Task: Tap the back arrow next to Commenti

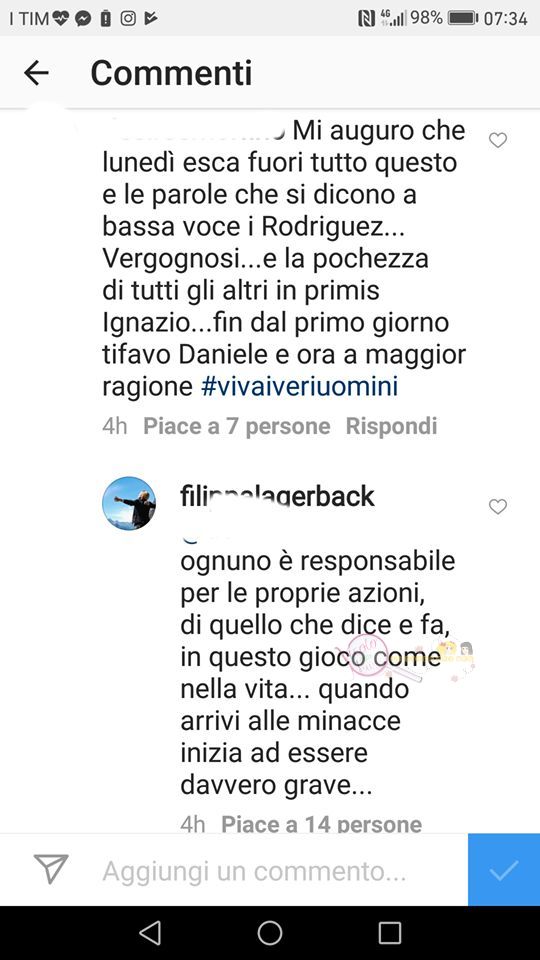Action: pyautogui.click(x=36, y=73)
